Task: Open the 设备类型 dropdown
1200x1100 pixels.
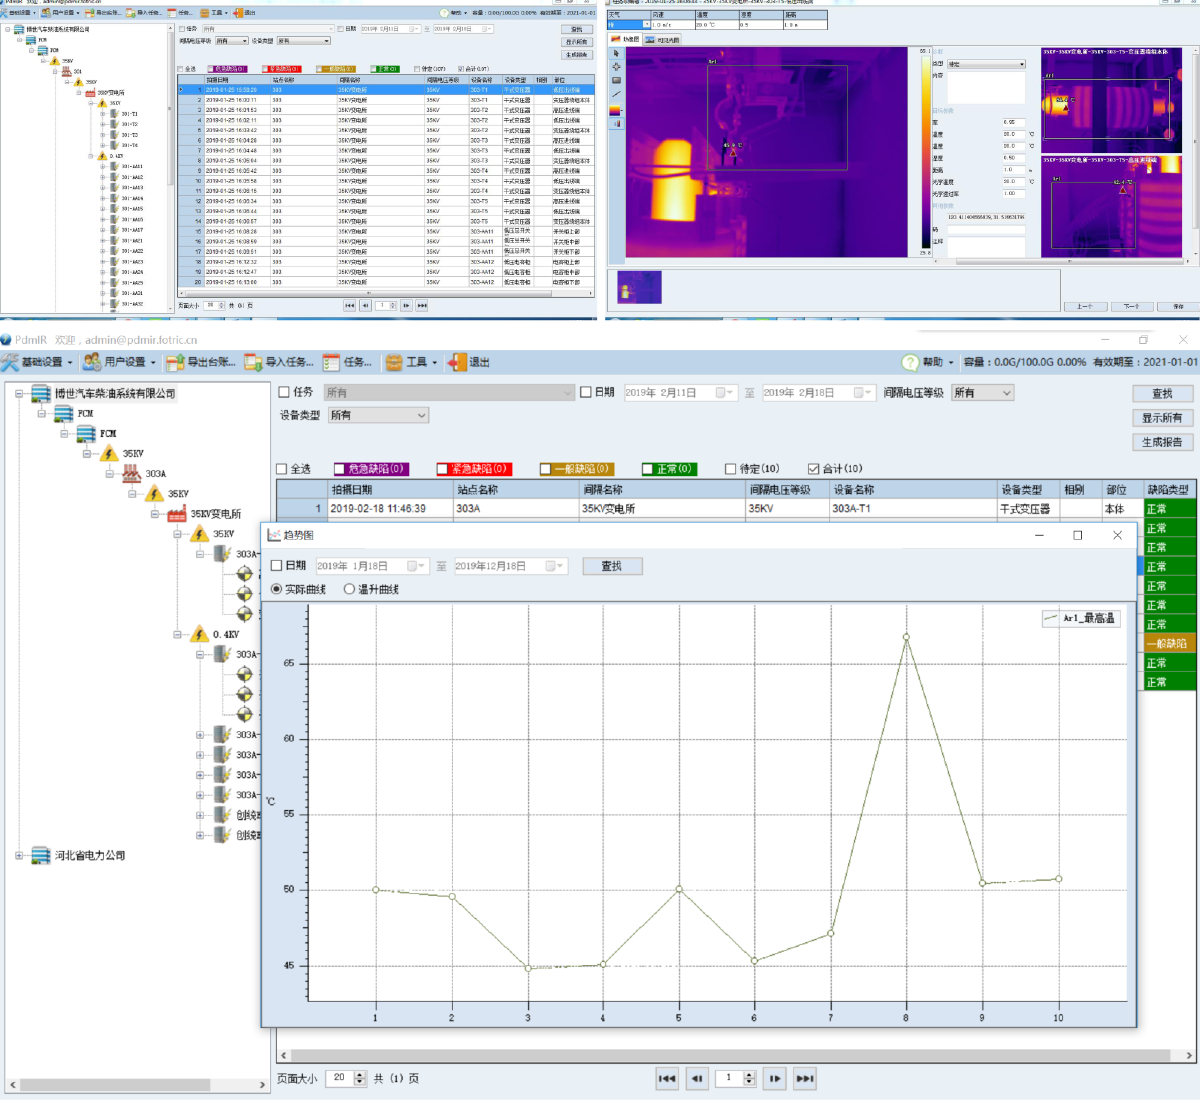Action: tap(379, 415)
